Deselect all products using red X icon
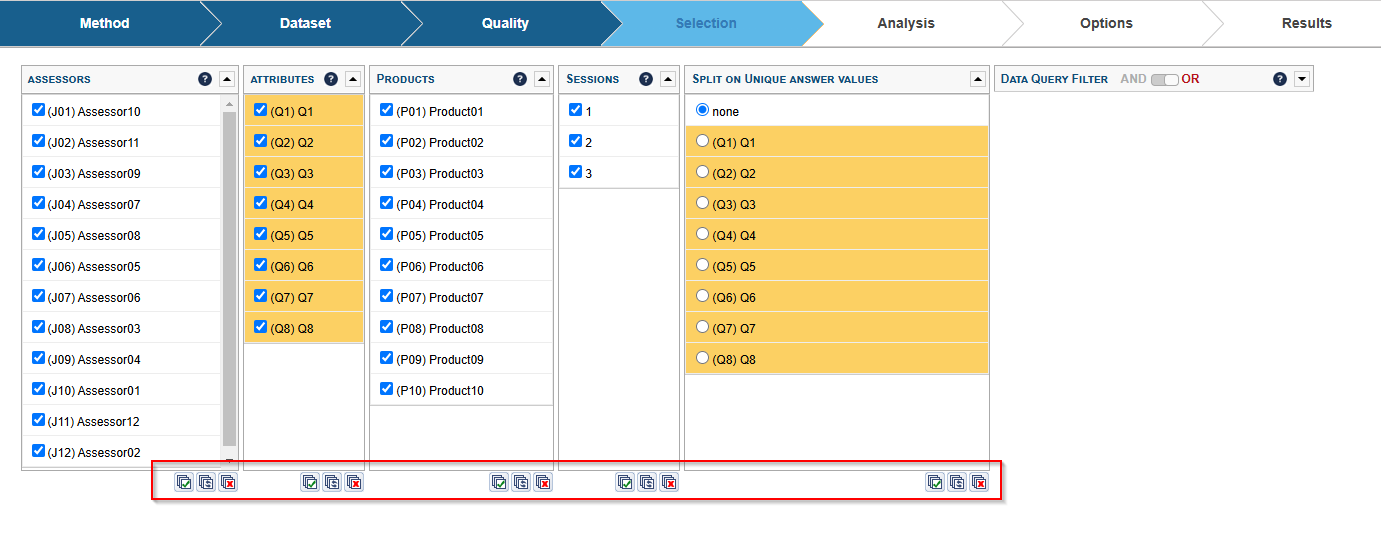Image resolution: width=1381 pixels, height=546 pixels. click(543, 483)
